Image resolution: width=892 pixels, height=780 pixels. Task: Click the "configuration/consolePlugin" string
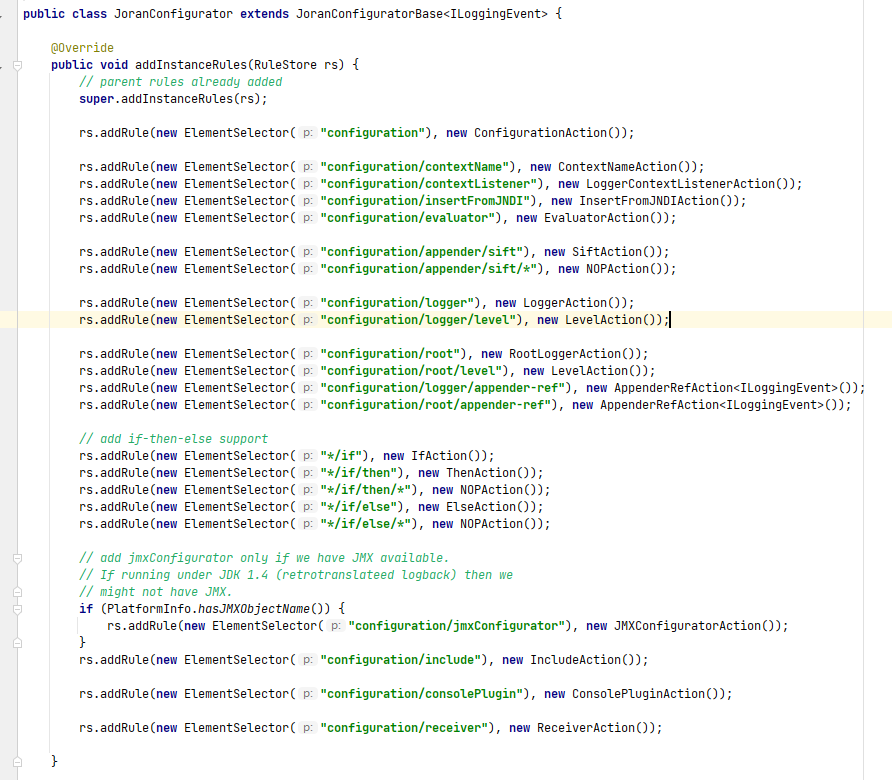click(x=422, y=694)
